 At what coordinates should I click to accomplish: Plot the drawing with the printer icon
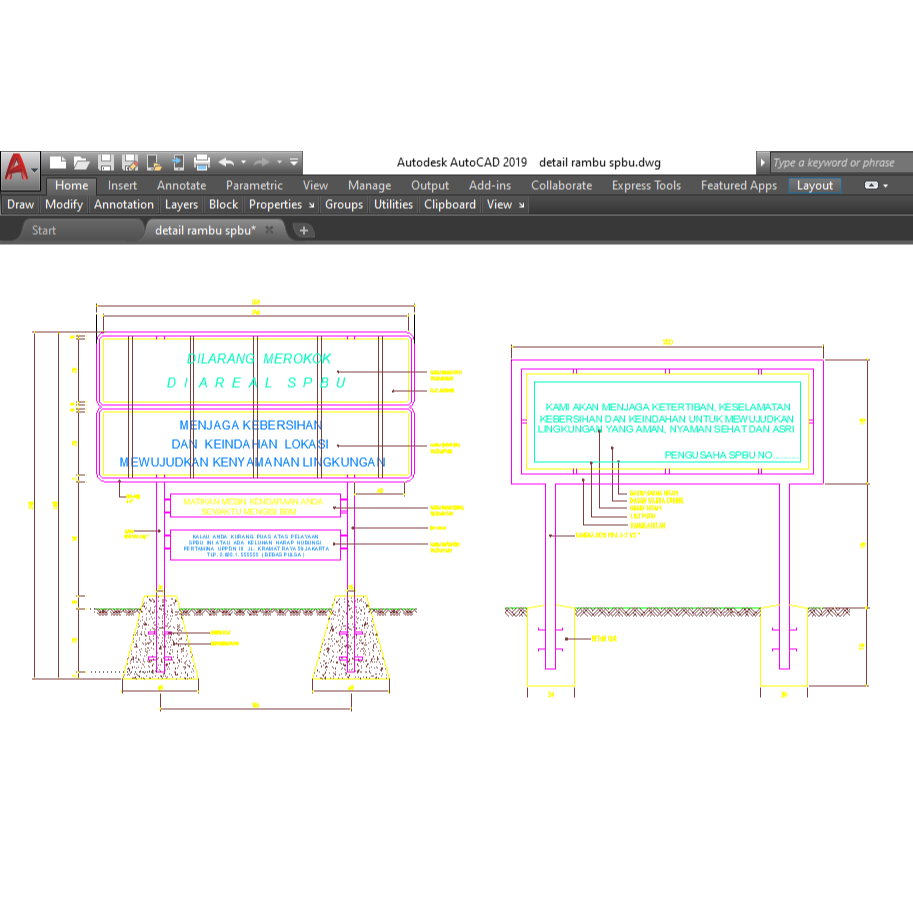tap(201, 162)
